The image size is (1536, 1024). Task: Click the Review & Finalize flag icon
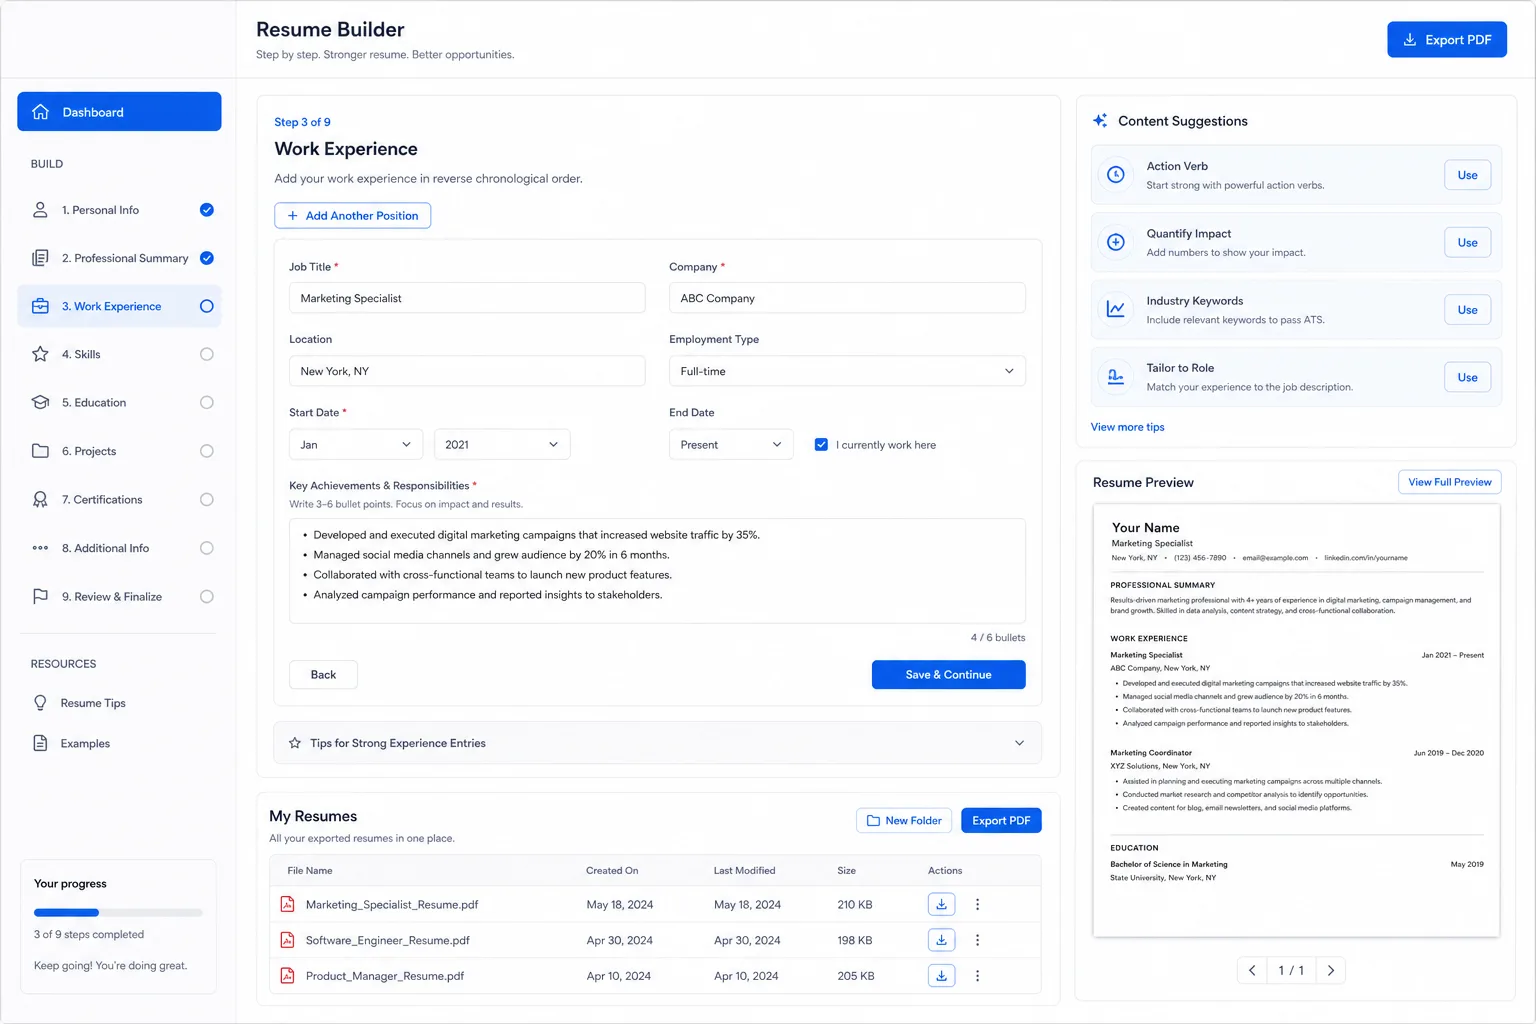pyautogui.click(x=40, y=596)
